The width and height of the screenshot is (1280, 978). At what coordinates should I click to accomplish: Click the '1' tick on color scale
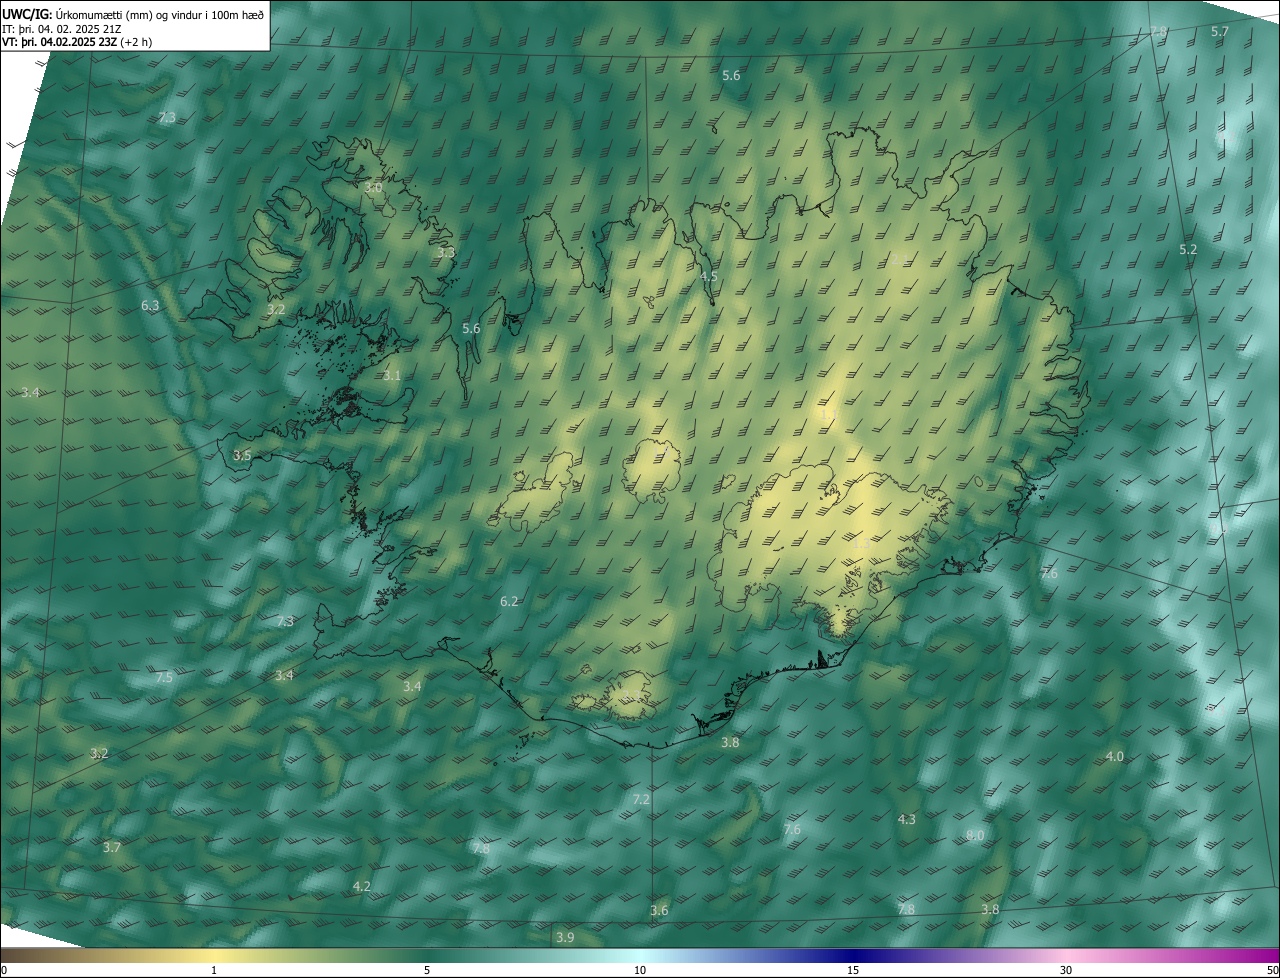coord(214,971)
